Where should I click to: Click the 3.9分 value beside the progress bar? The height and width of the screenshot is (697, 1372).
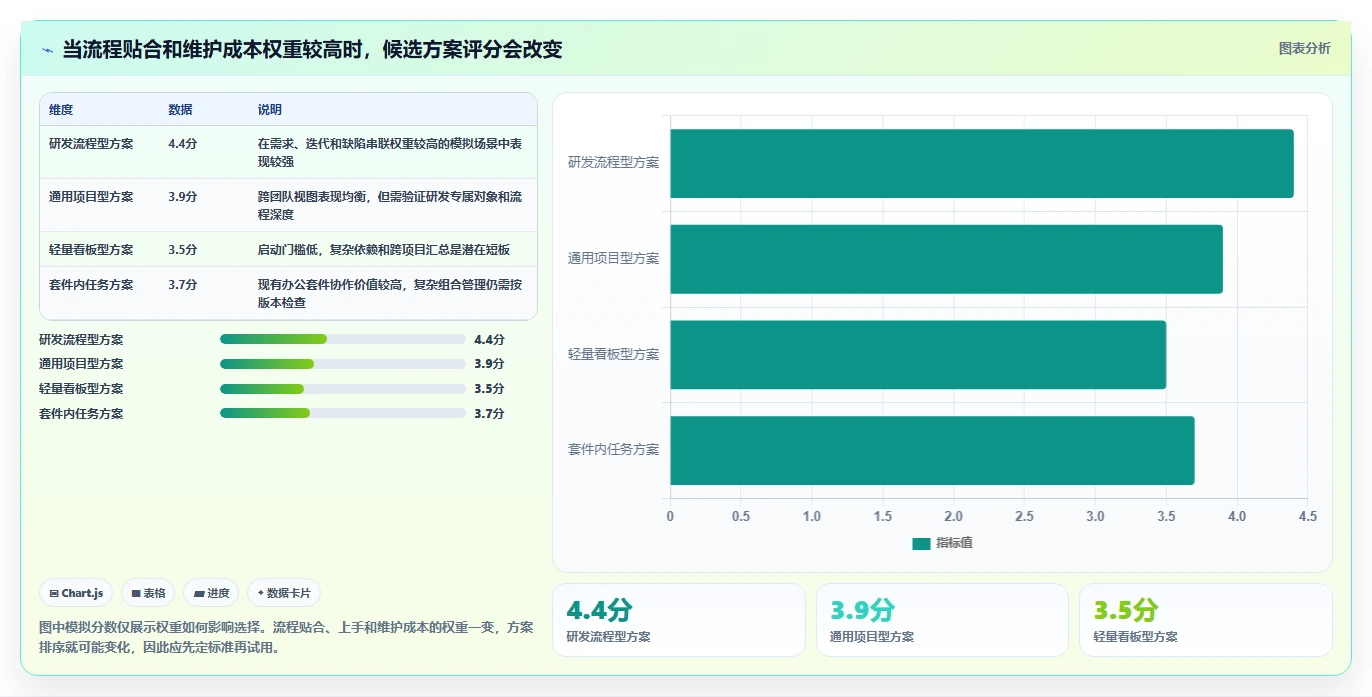(x=490, y=364)
